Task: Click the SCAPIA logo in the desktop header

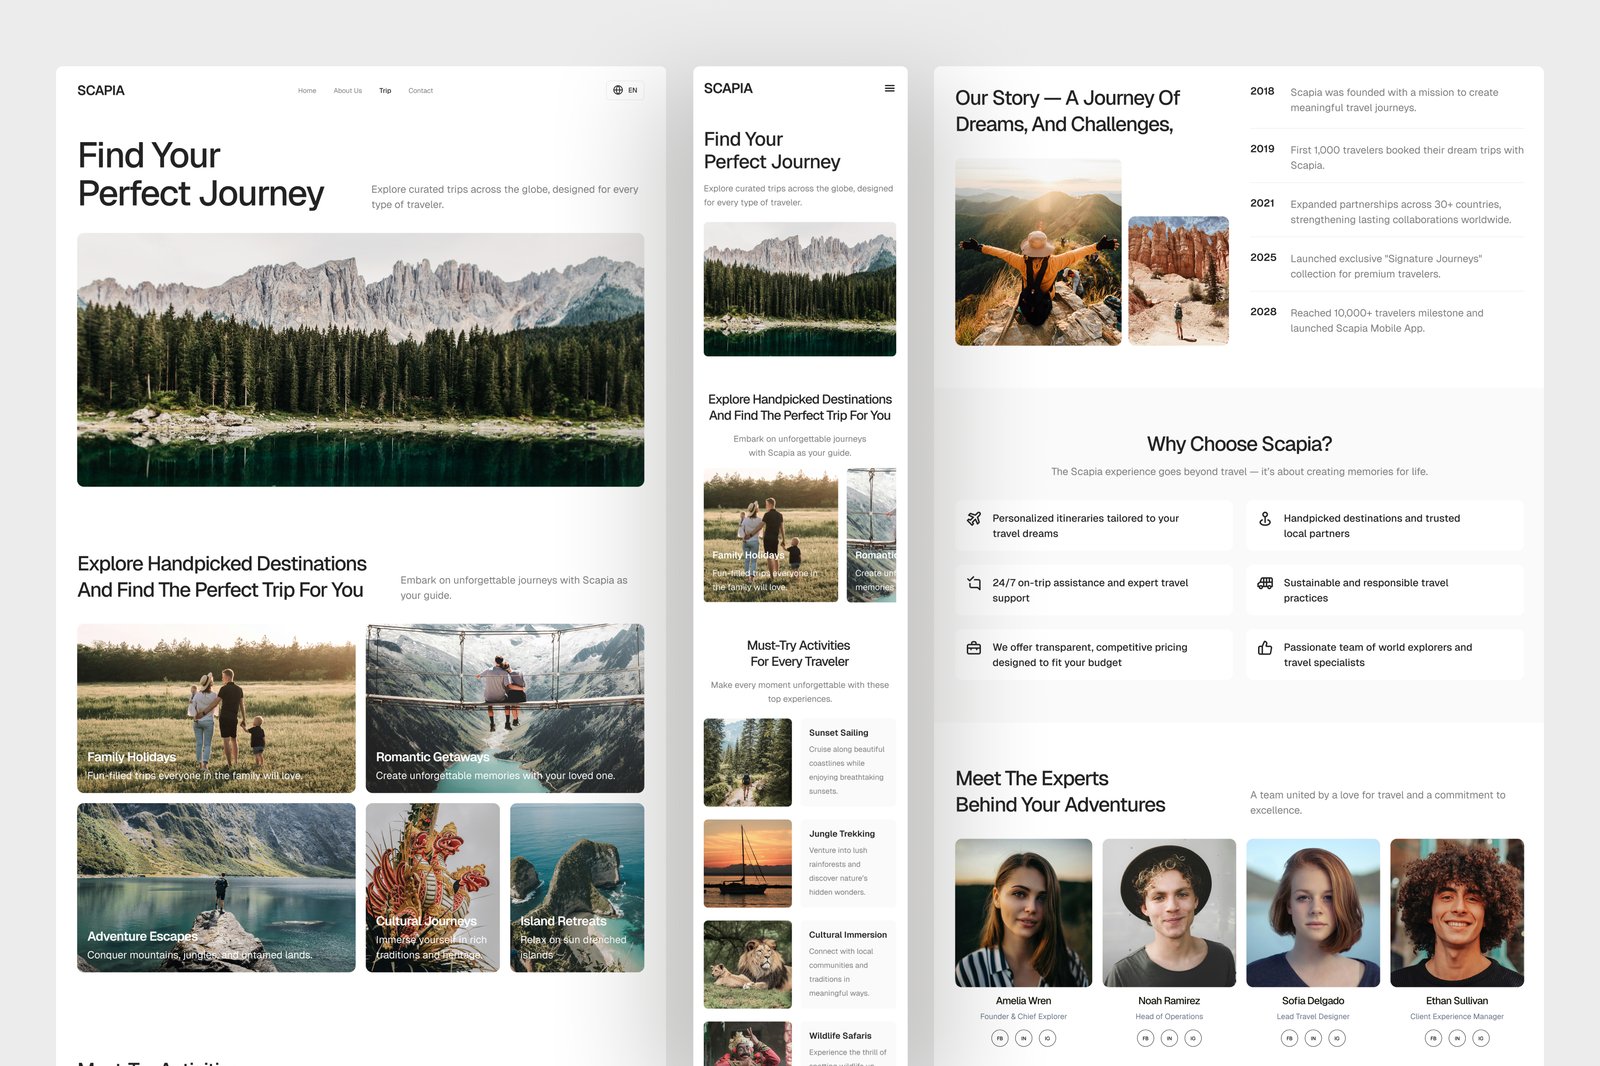Action: (101, 91)
